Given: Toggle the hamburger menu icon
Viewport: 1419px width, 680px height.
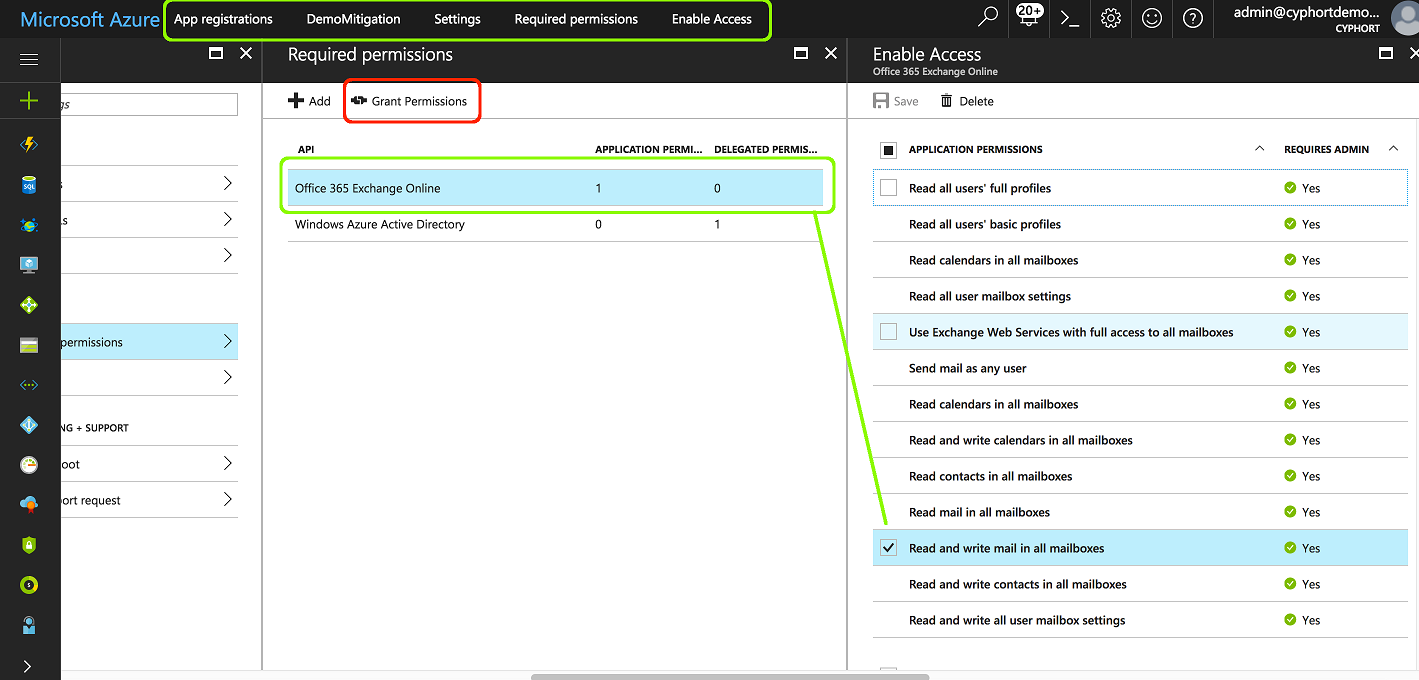Looking at the screenshot, I should pyautogui.click(x=29, y=60).
